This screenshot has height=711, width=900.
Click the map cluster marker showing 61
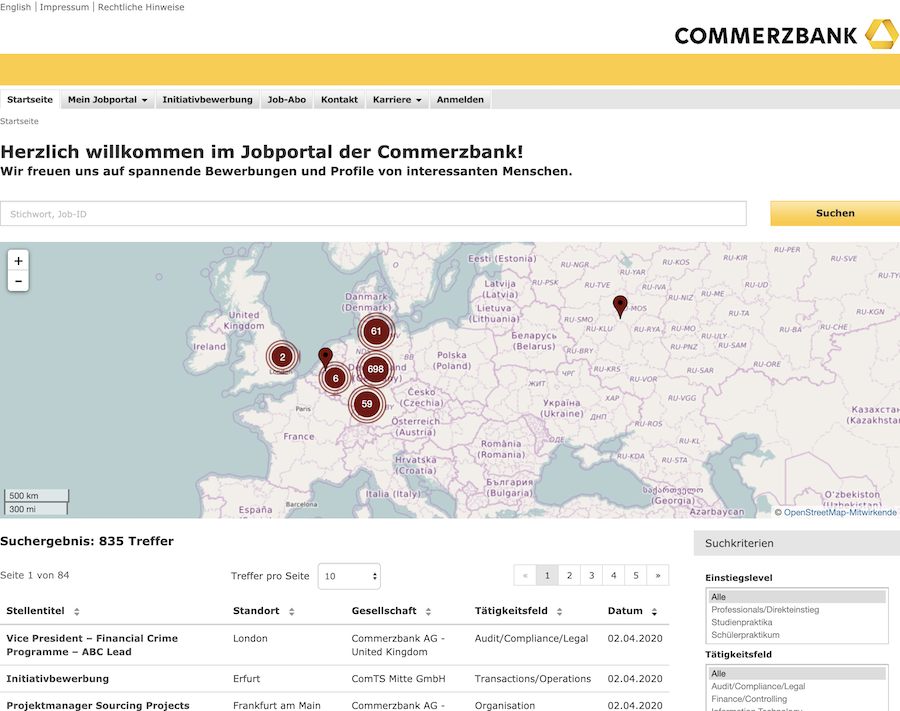[x=376, y=331]
